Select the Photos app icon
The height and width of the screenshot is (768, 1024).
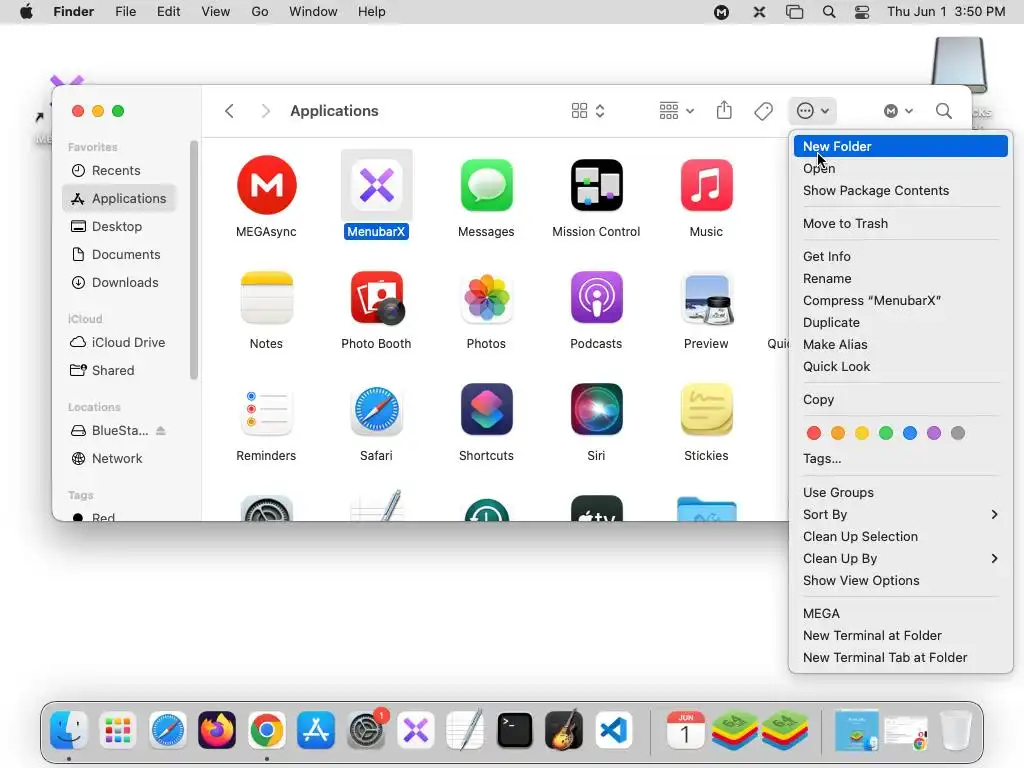[486, 298]
